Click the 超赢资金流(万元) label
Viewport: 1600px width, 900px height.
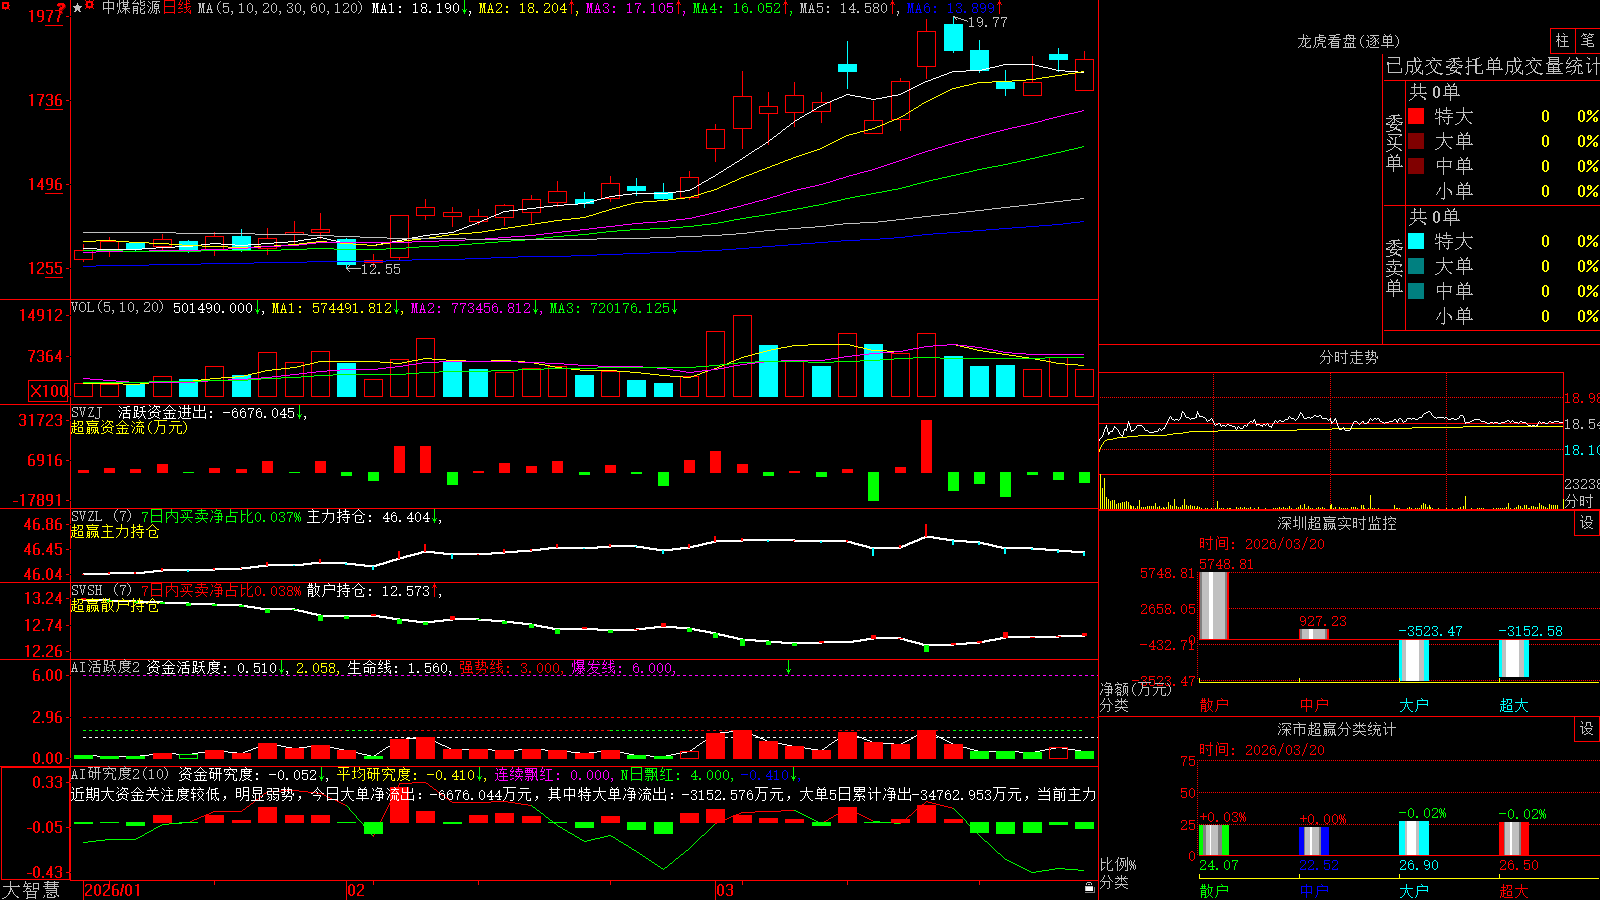[x=129, y=427]
